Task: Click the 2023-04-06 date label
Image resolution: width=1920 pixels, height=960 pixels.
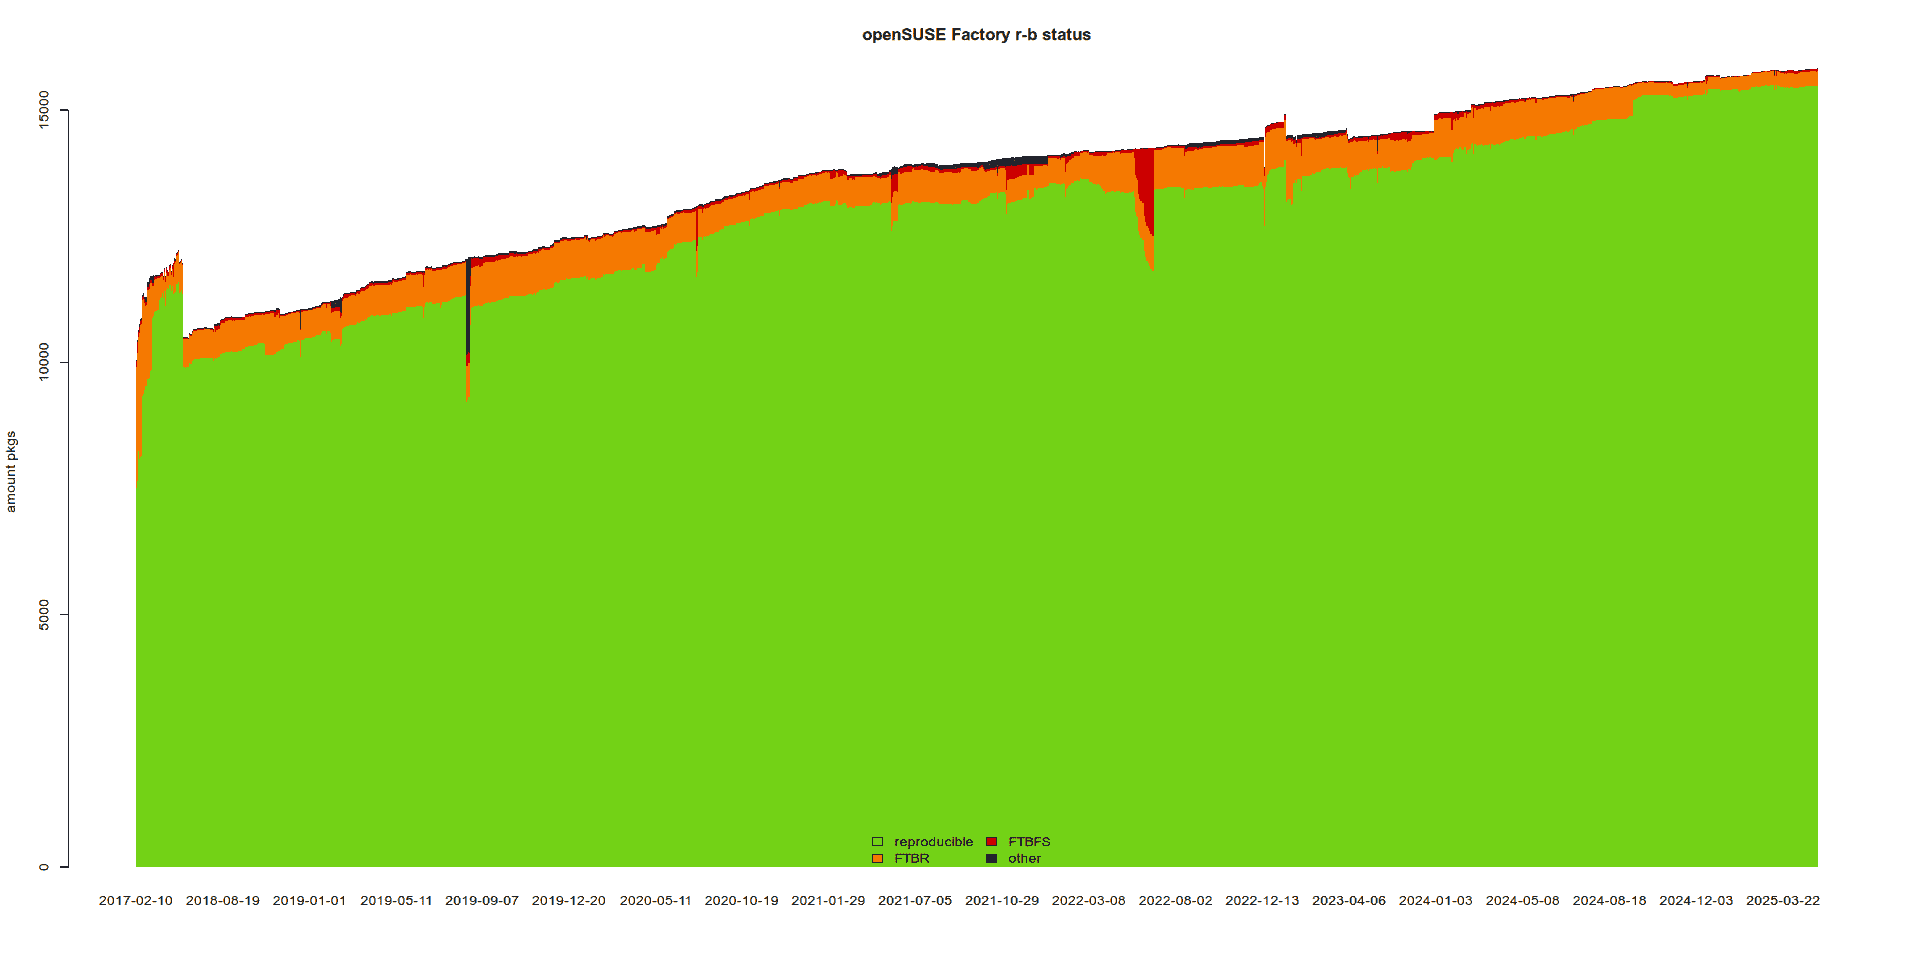Action: coord(1348,901)
